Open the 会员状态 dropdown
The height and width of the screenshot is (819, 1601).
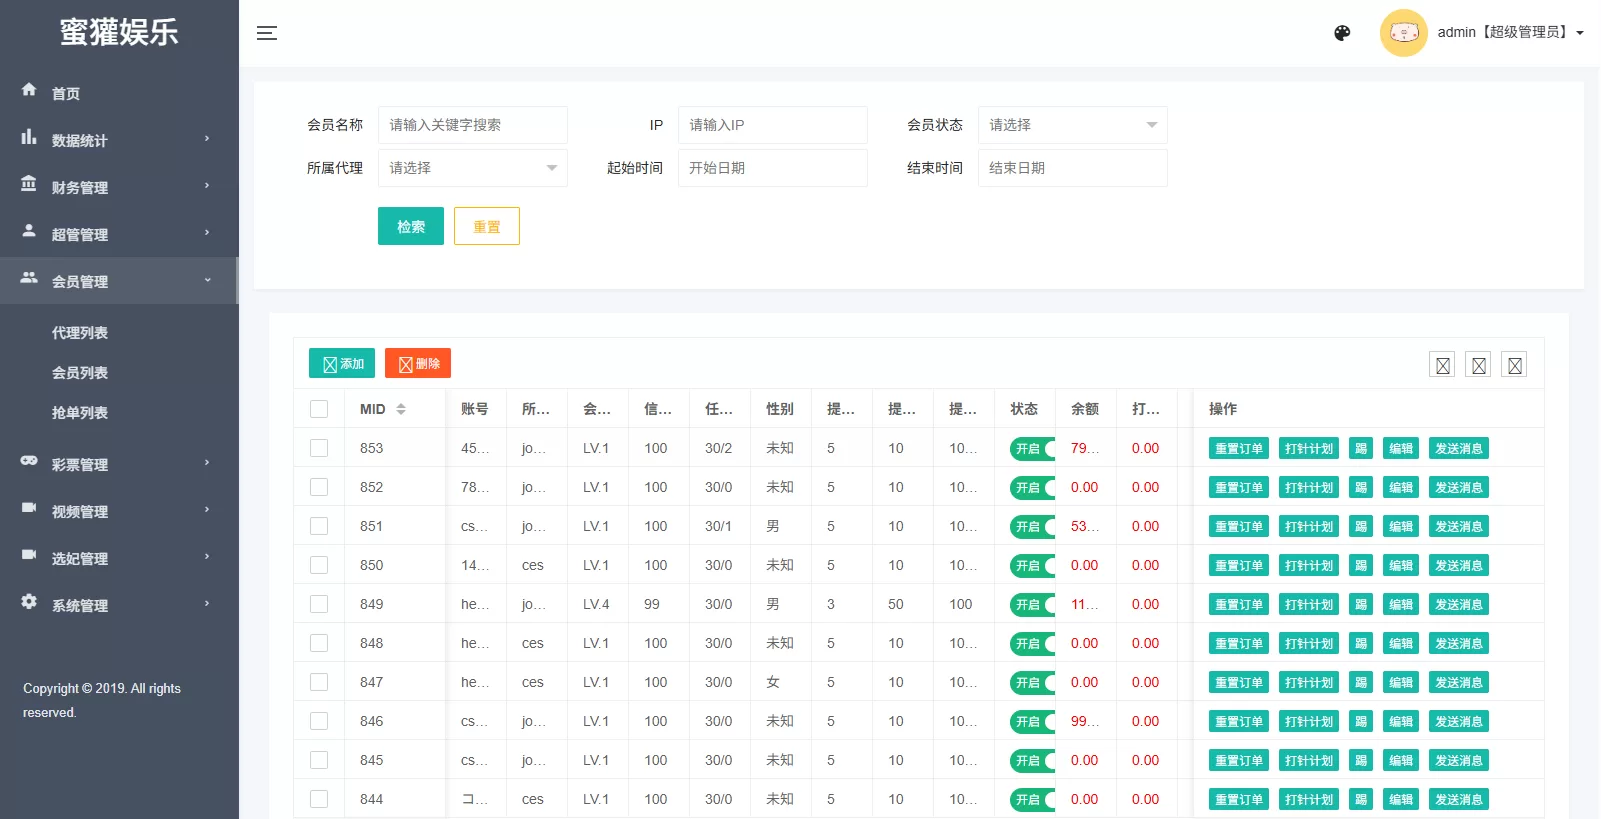[1072, 125]
